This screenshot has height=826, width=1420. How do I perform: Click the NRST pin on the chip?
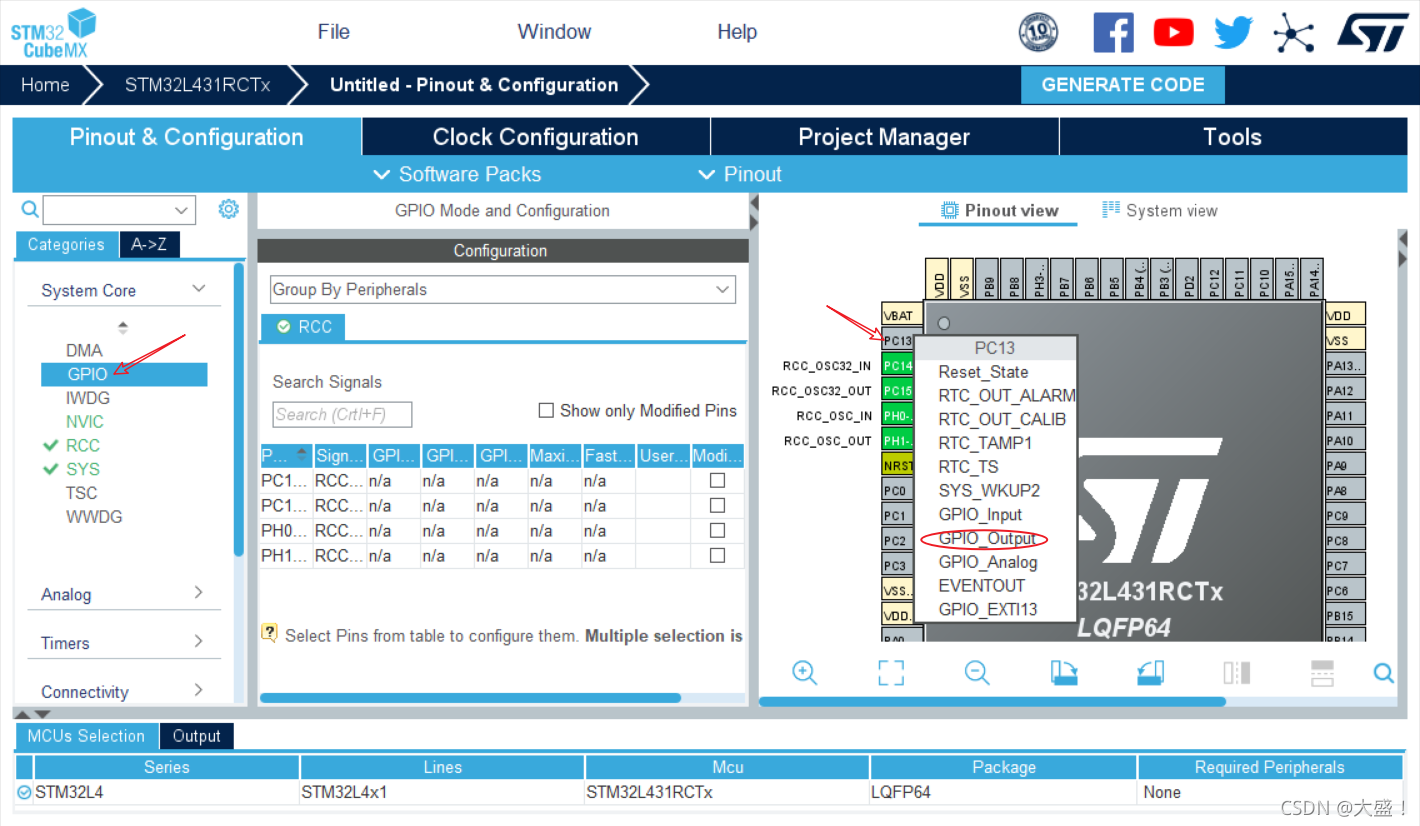[897, 465]
